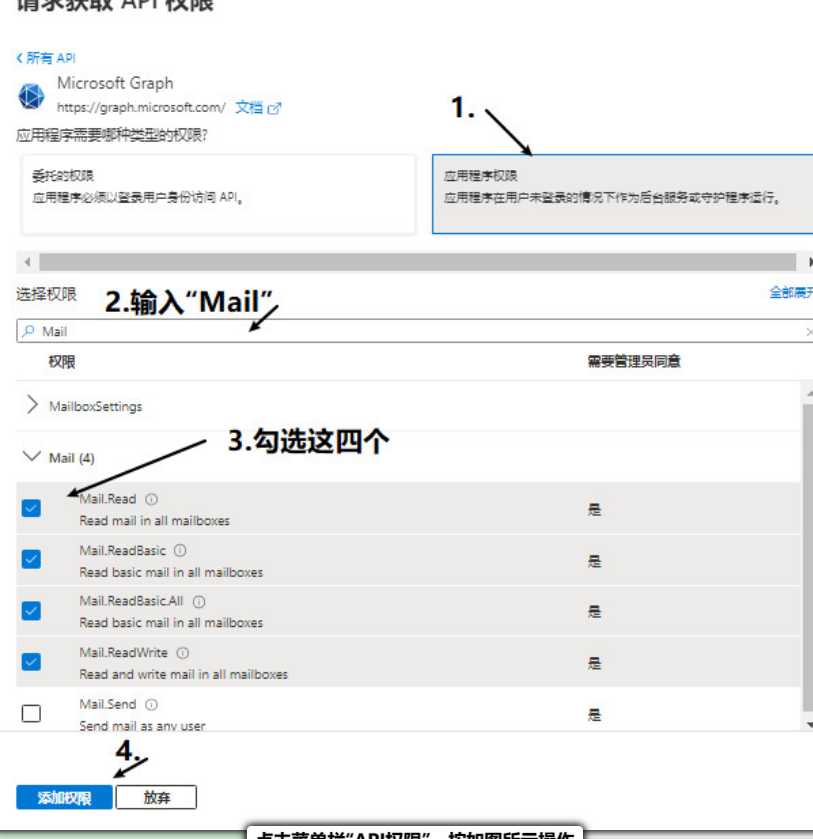Uncheck the Mail.Read permission checkbox
Viewport: 813px width, 839px height.
[x=30, y=508]
